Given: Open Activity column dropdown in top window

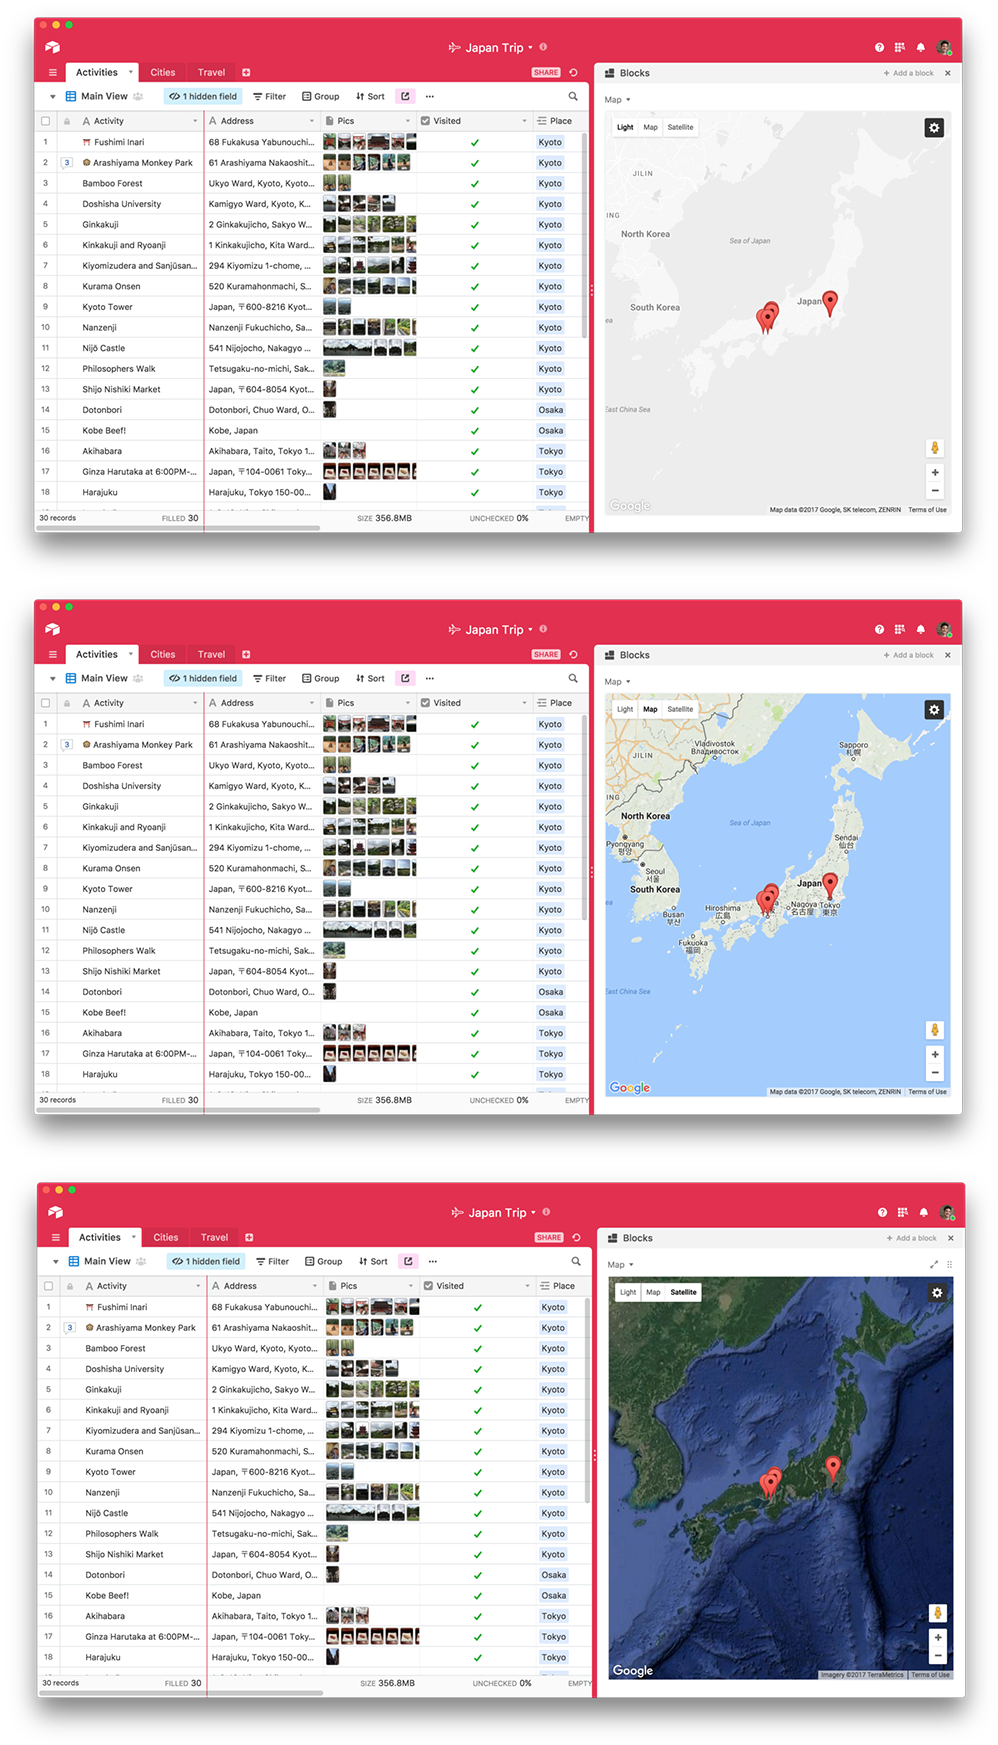Looking at the screenshot, I should coord(195,121).
